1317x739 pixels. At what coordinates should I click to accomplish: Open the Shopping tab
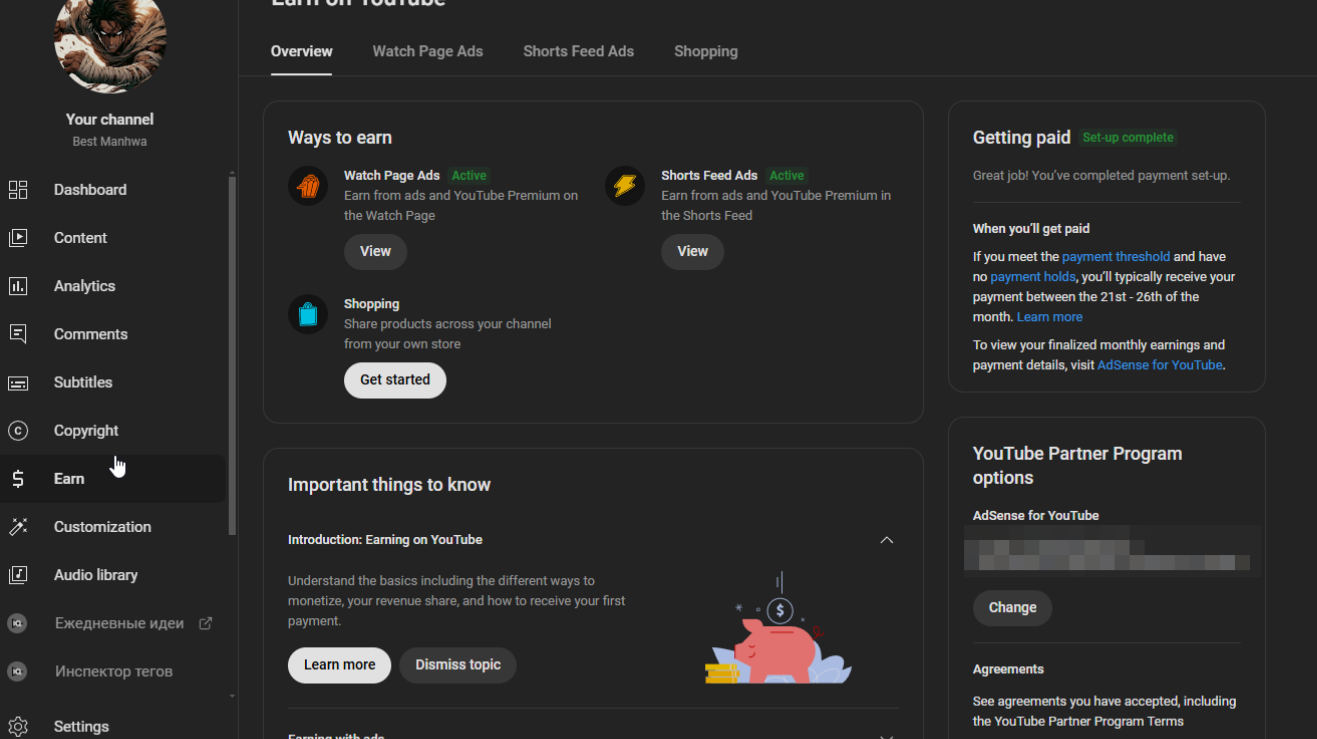(706, 51)
